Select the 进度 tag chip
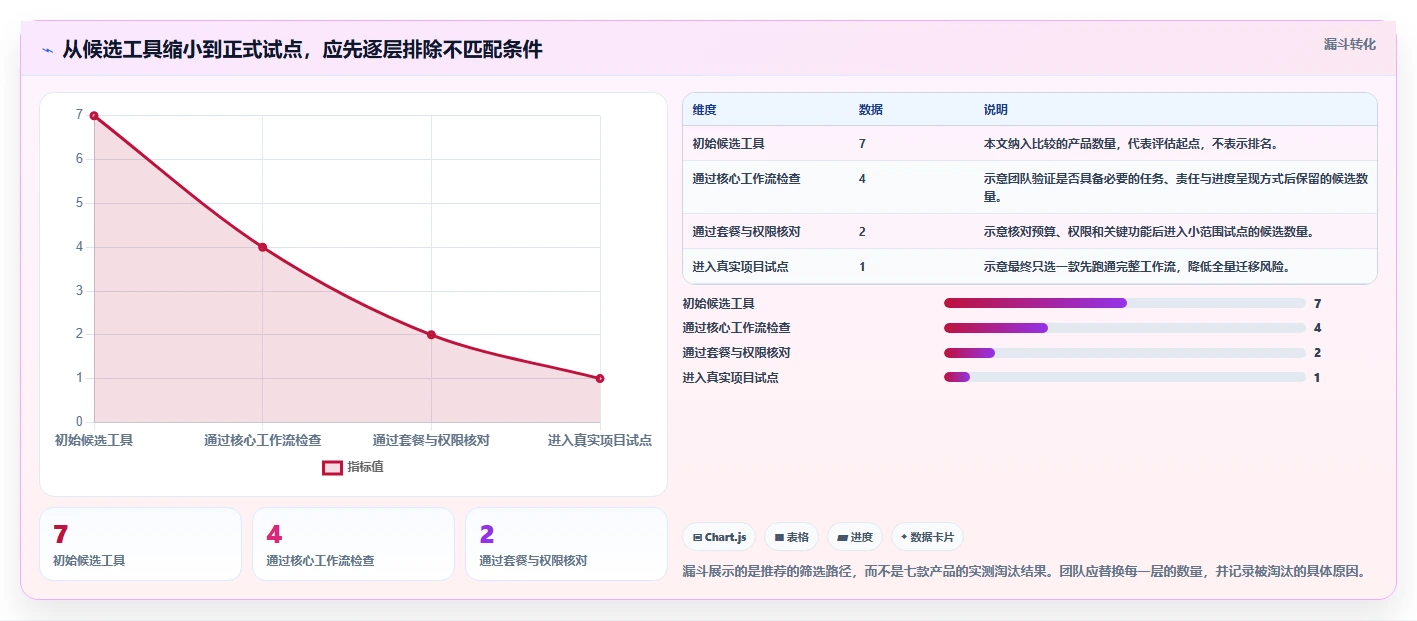 point(855,537)
